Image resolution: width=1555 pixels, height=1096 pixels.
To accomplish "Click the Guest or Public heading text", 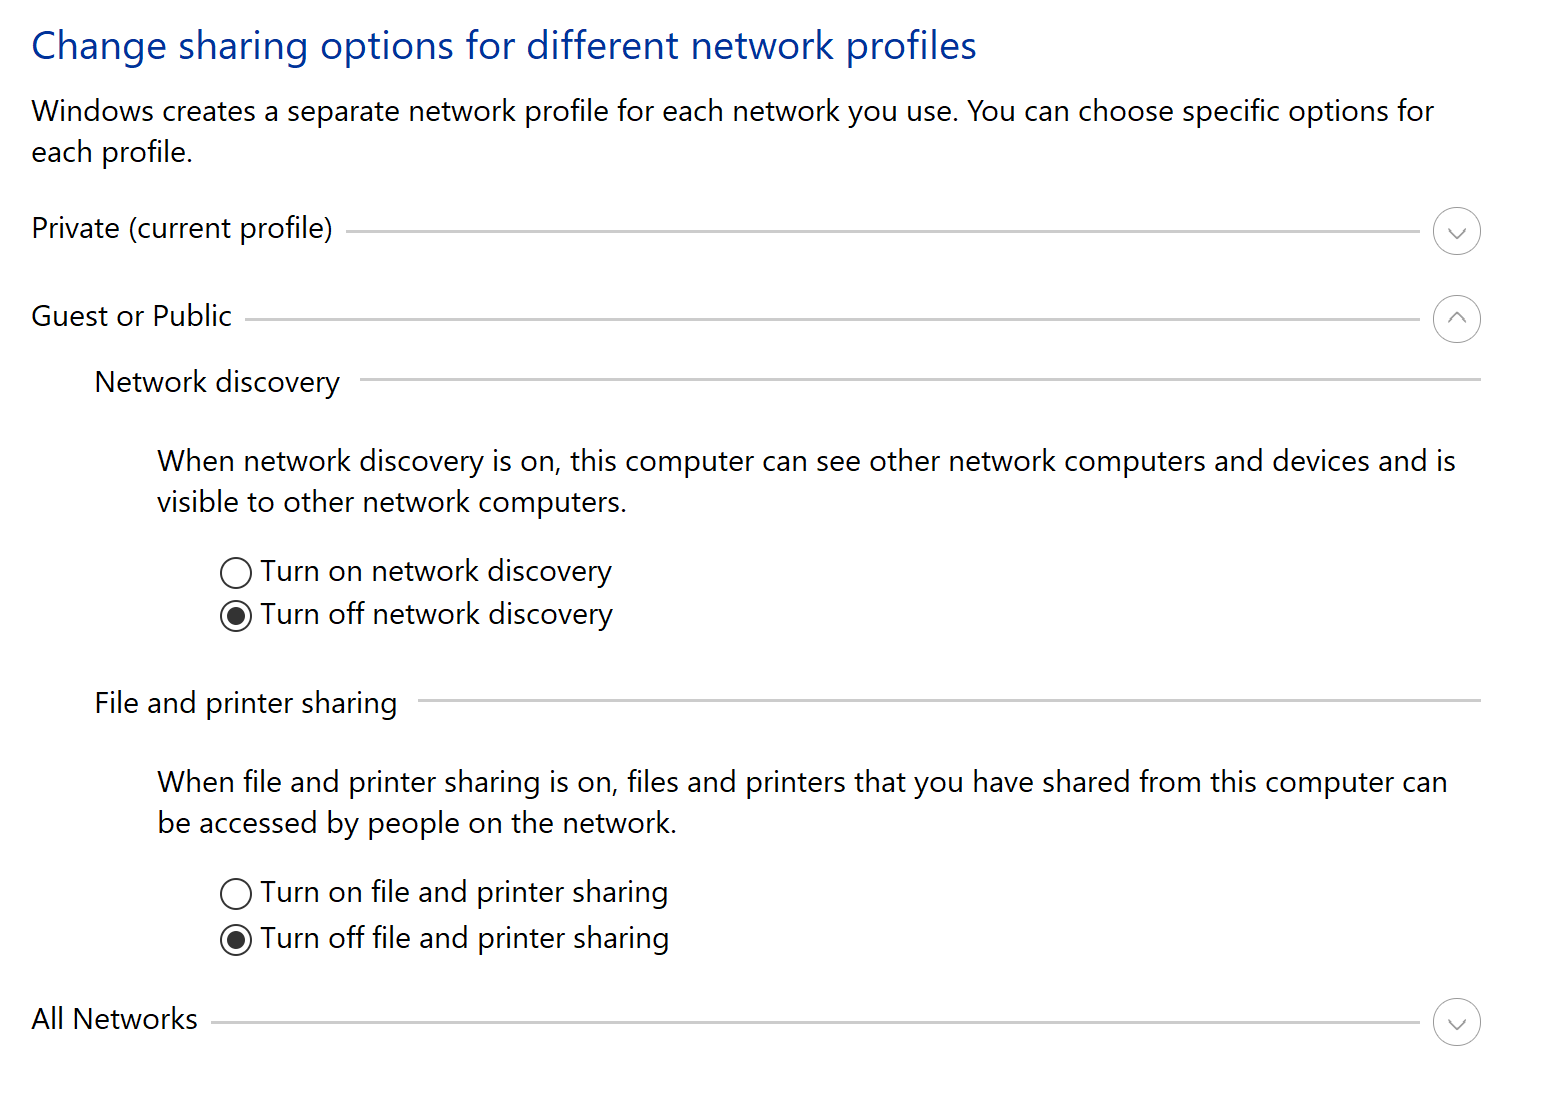I will click(132, 316).
